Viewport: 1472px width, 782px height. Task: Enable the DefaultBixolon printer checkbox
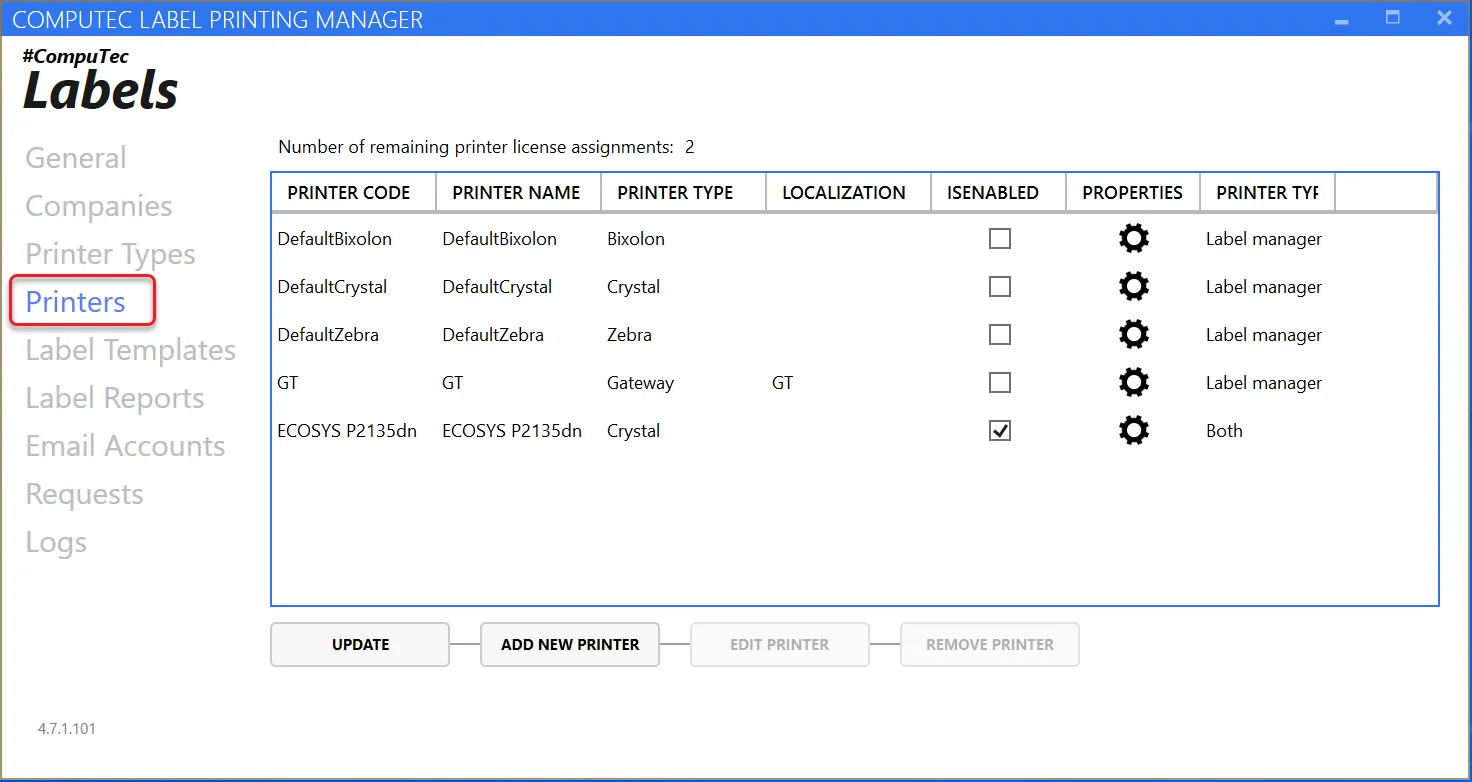999,239
